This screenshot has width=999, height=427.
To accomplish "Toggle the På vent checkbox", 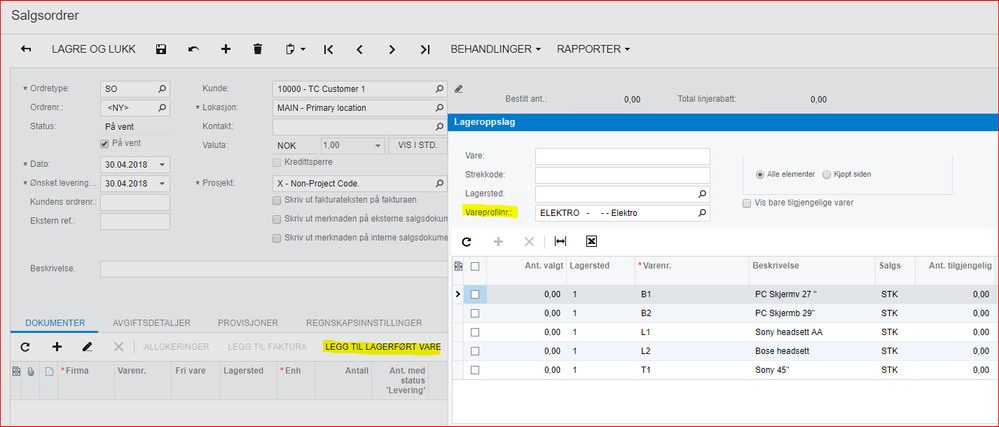I will pos(105,144).
